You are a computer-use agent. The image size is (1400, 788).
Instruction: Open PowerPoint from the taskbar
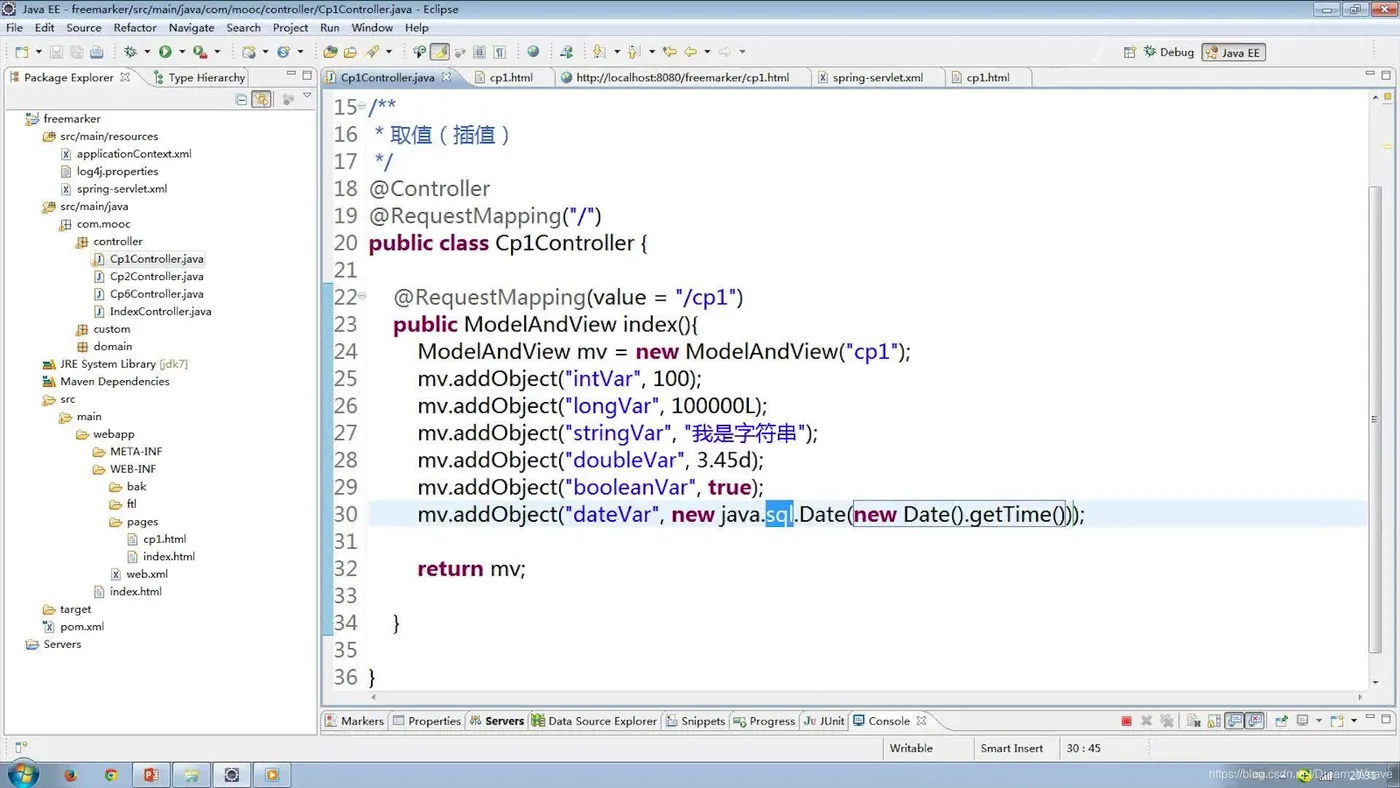tap(151, 774)
